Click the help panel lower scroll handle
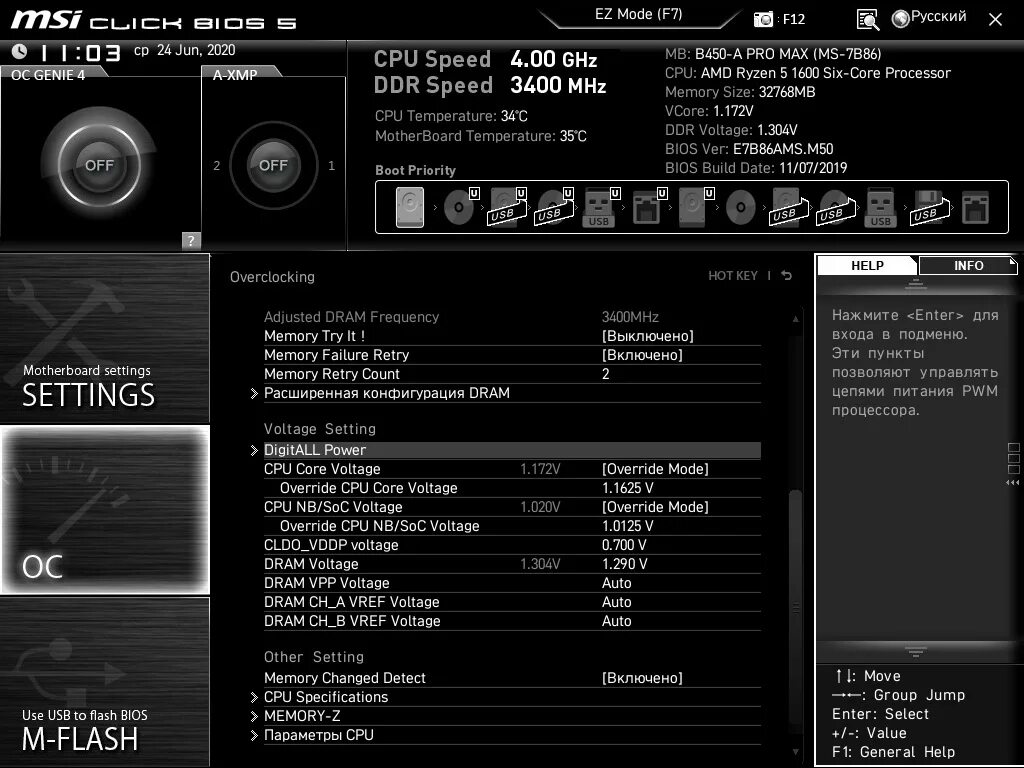This screenshot has height=768, width=1024. [916, 651]
